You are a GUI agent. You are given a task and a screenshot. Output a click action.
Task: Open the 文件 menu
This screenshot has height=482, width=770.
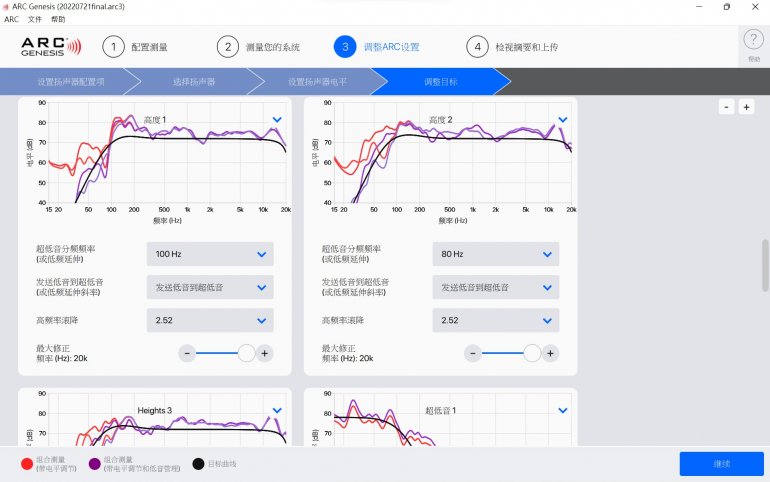pos(35,19)
